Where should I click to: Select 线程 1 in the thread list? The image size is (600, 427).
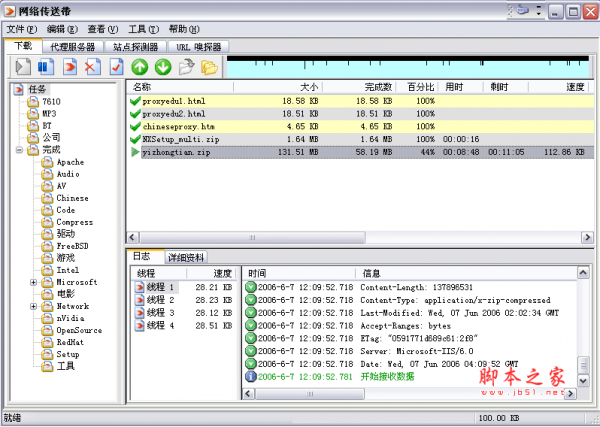(x=160, y=287)
